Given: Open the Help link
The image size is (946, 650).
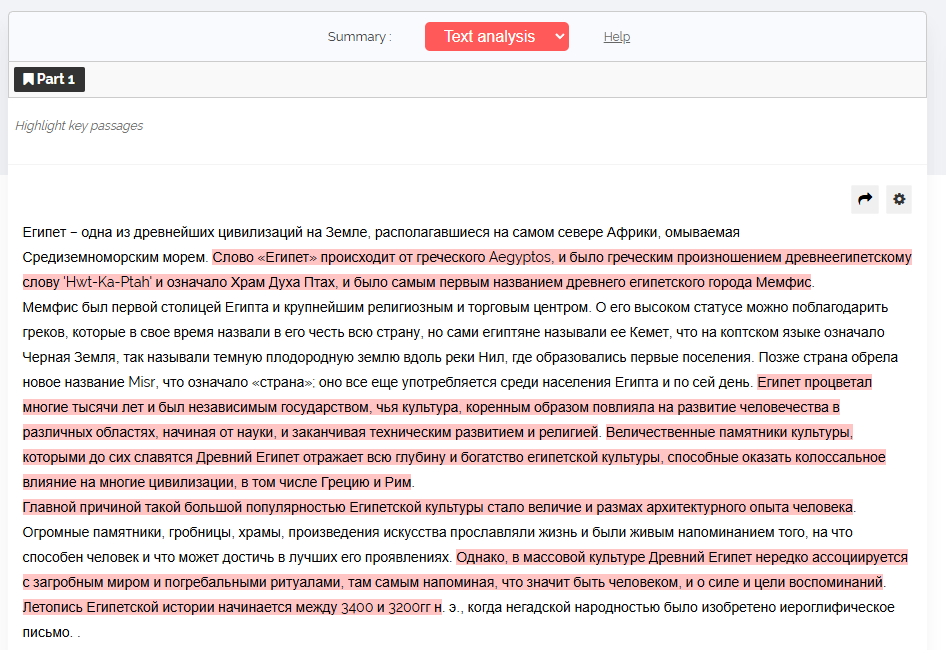Looking at the screenshot, I should [x=617, y=37].
